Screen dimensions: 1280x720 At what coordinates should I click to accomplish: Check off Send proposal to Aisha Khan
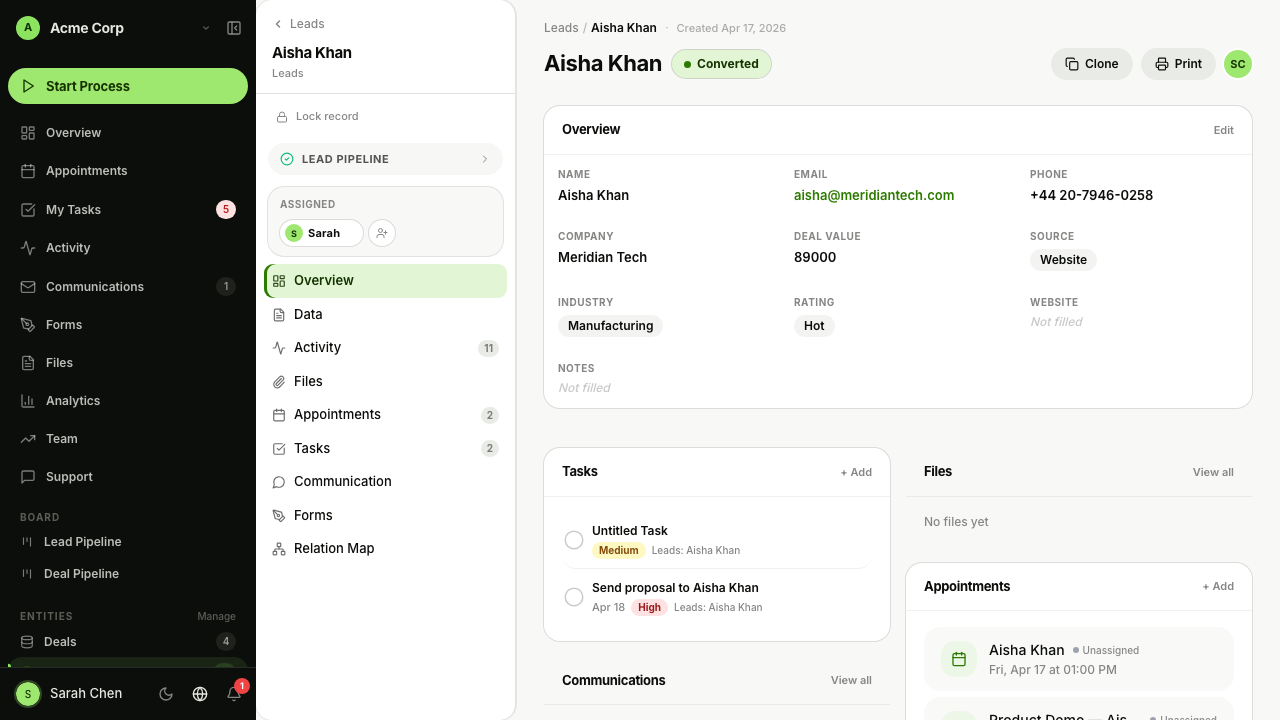[x=574, y=597]
